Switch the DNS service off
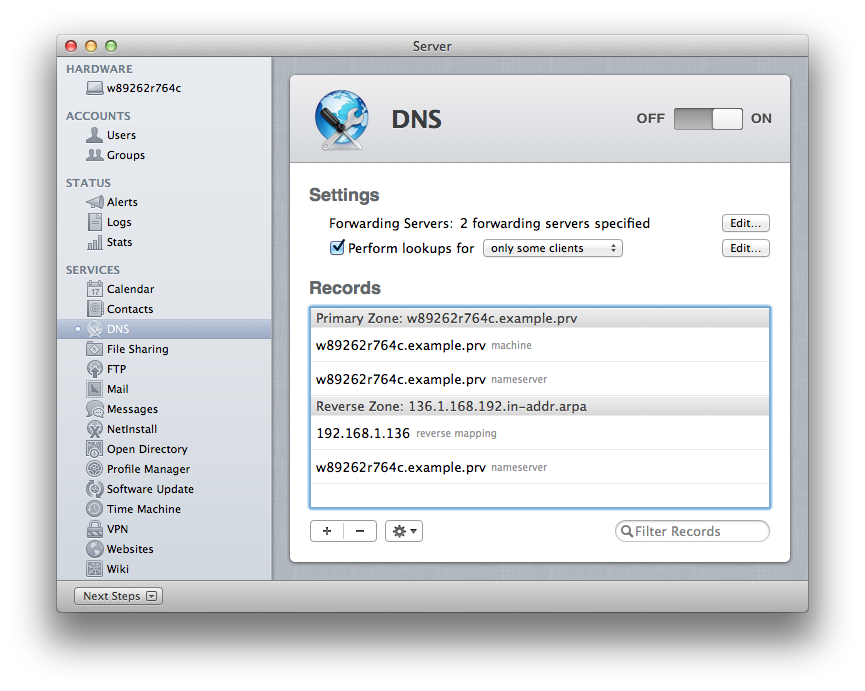Viewport: 865px width, 691px height. pos(693,118)
